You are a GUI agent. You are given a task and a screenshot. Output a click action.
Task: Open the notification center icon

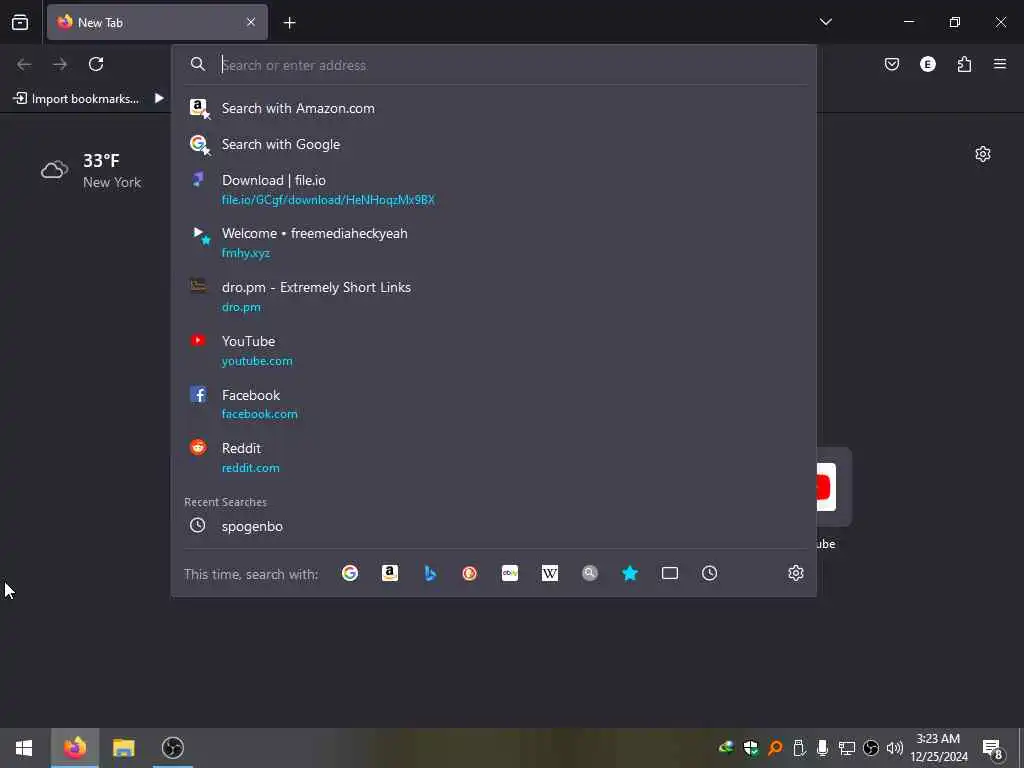click(x=993, y=748)
